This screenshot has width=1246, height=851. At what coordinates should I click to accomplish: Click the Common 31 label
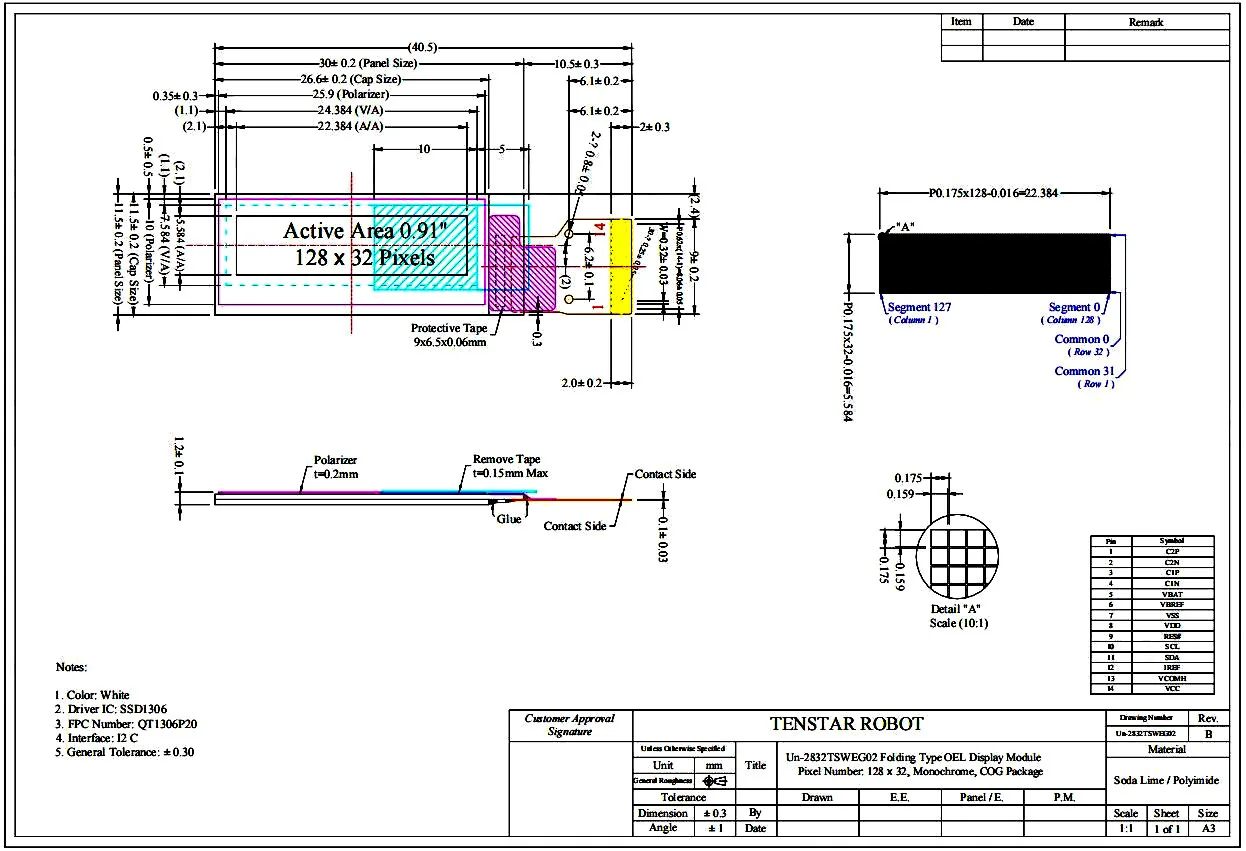(x=1083, y=371)
